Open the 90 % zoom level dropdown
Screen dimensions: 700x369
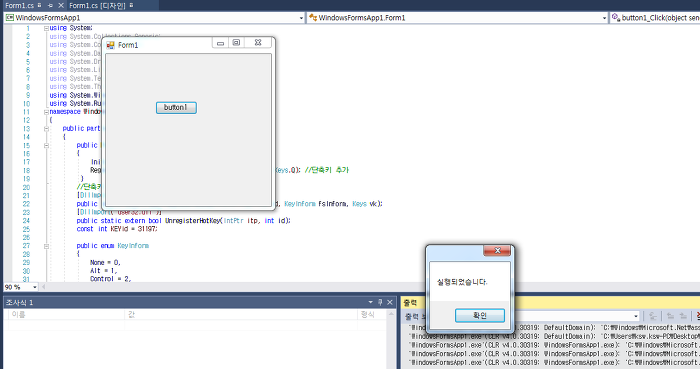point(34,287)
